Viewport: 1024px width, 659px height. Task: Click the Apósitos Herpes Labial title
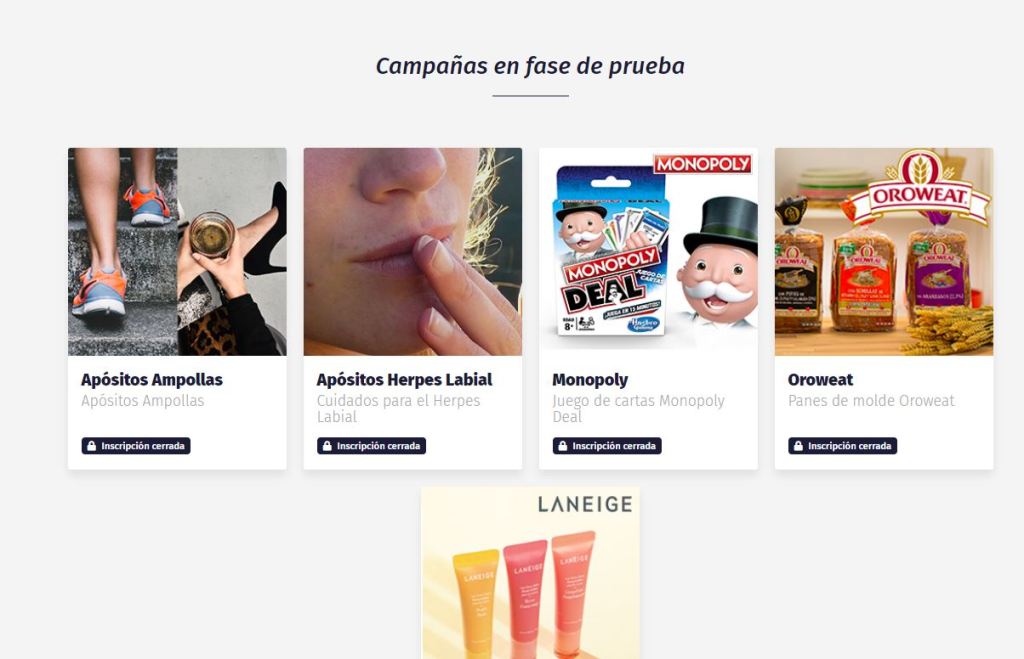[x=404, y=379]
